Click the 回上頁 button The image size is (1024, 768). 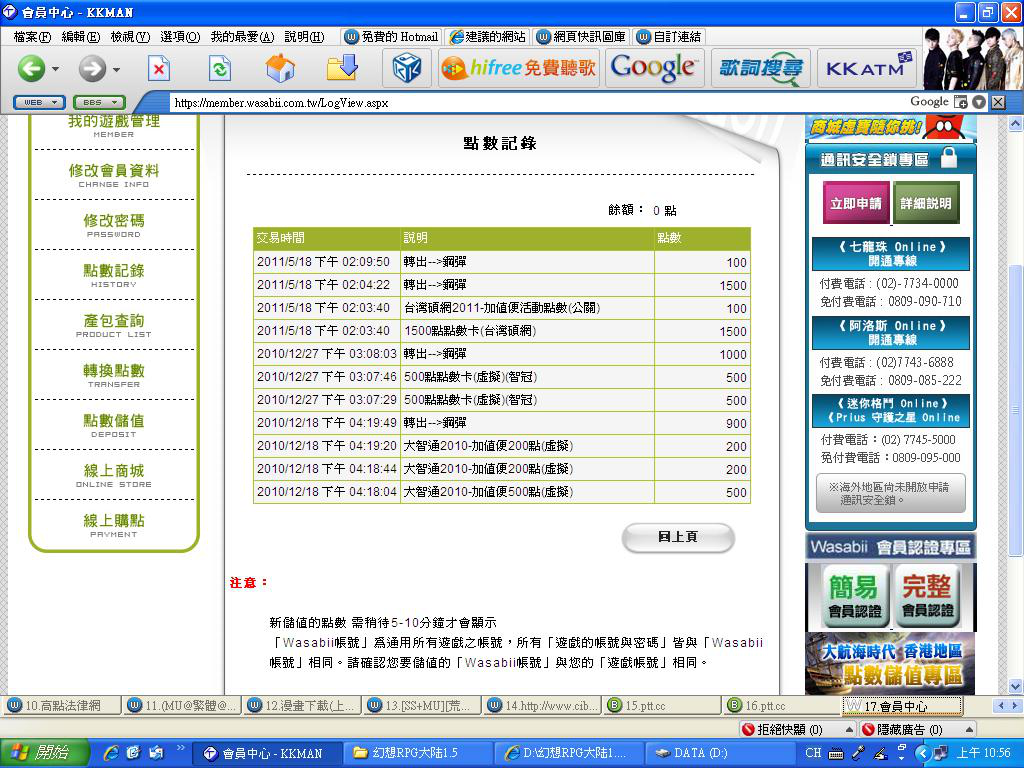[678, 537]
